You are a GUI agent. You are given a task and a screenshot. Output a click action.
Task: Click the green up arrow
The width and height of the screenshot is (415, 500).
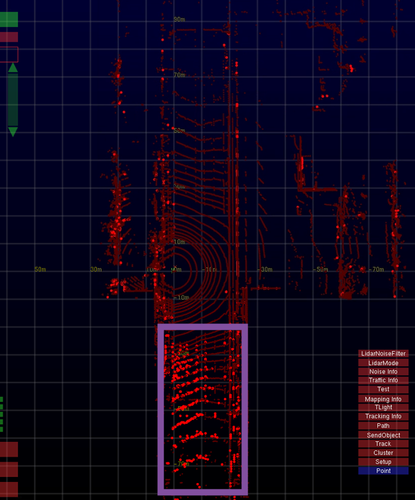pyautogui.click(x=13, y=68)
